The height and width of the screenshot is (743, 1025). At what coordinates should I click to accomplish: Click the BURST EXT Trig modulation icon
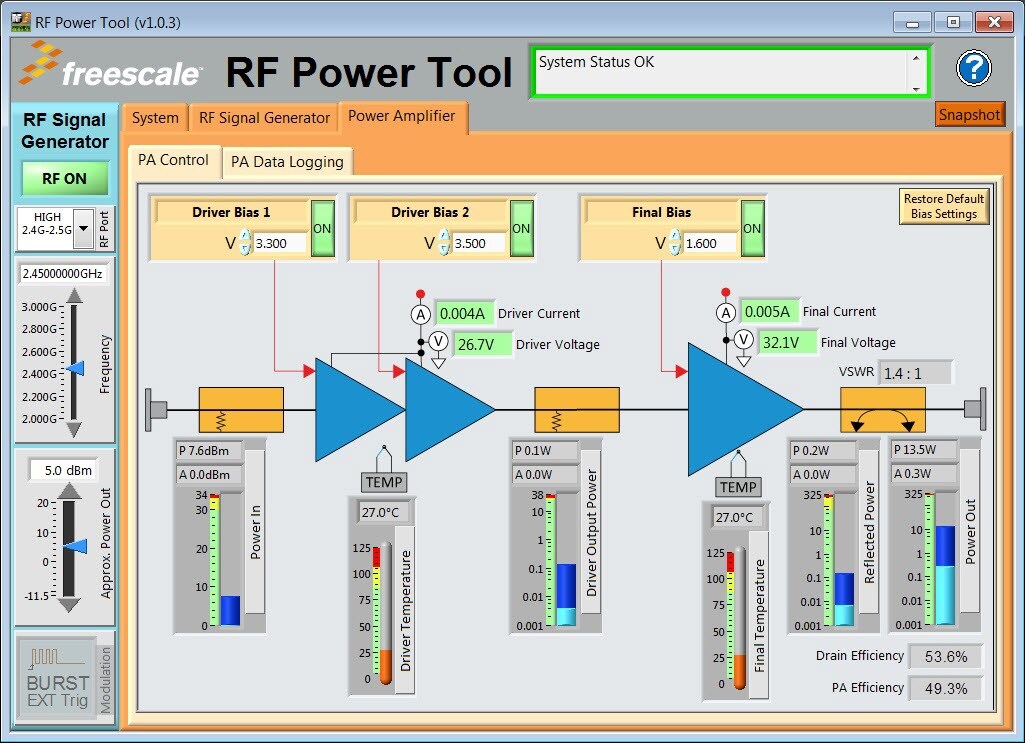click(58, 679)
